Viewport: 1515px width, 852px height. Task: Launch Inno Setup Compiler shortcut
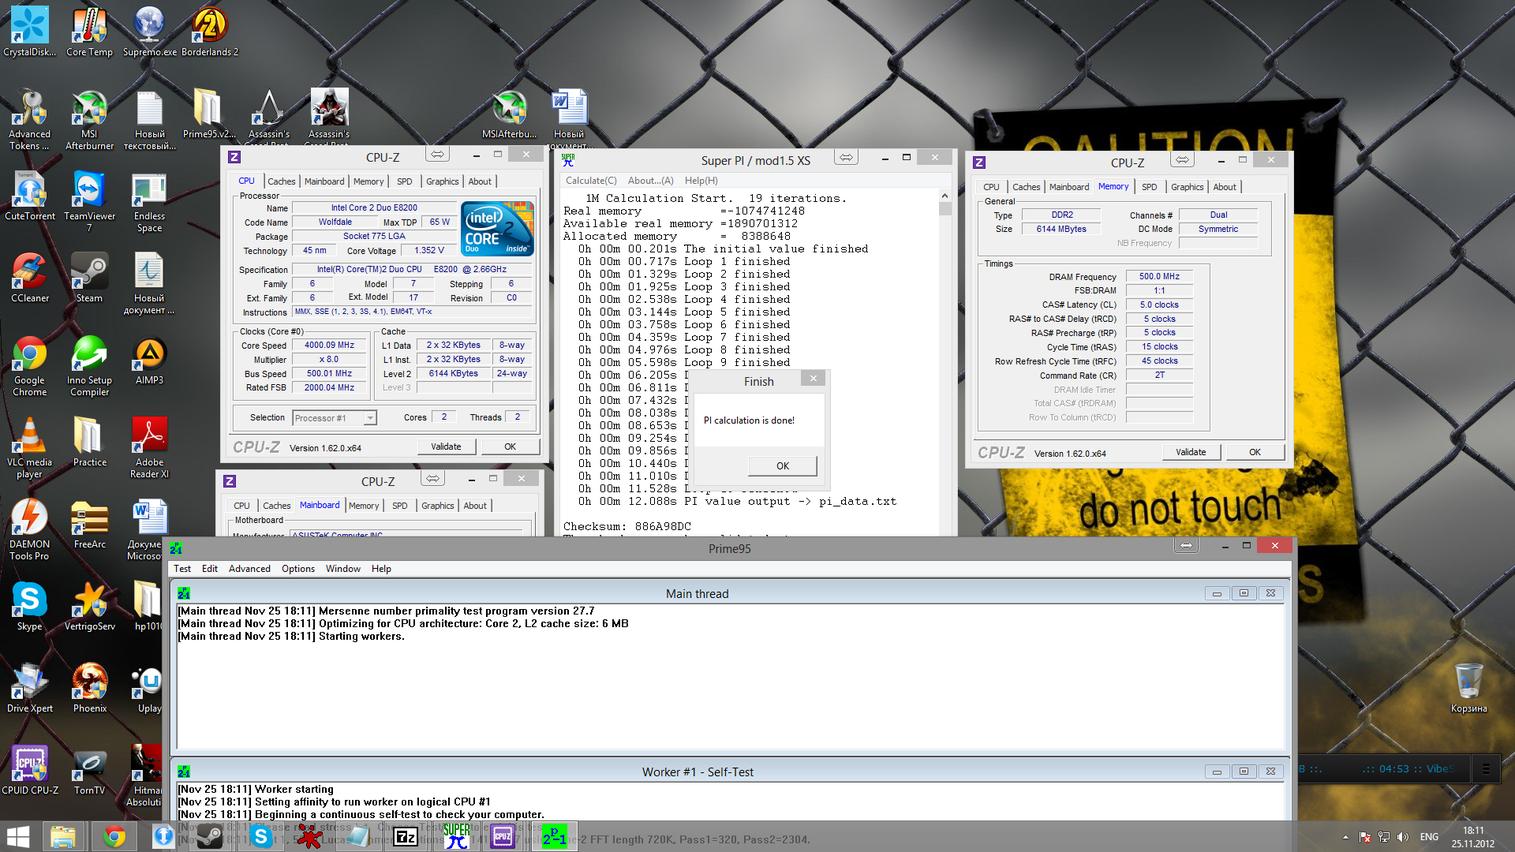click(89, 366)
